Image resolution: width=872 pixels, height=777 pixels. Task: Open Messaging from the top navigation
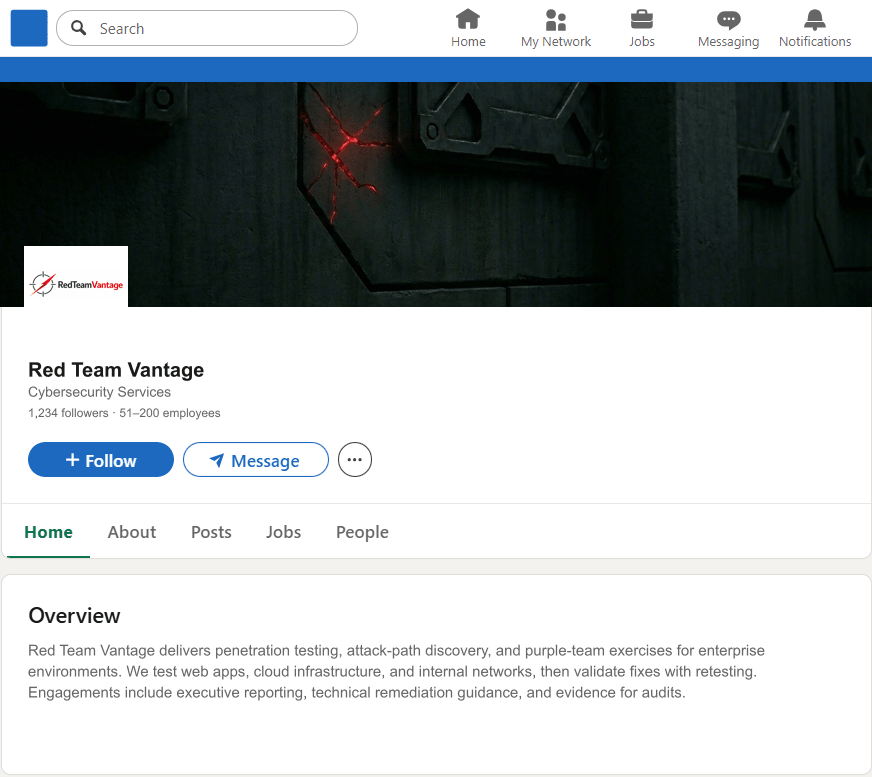click(x=728, y=29)
